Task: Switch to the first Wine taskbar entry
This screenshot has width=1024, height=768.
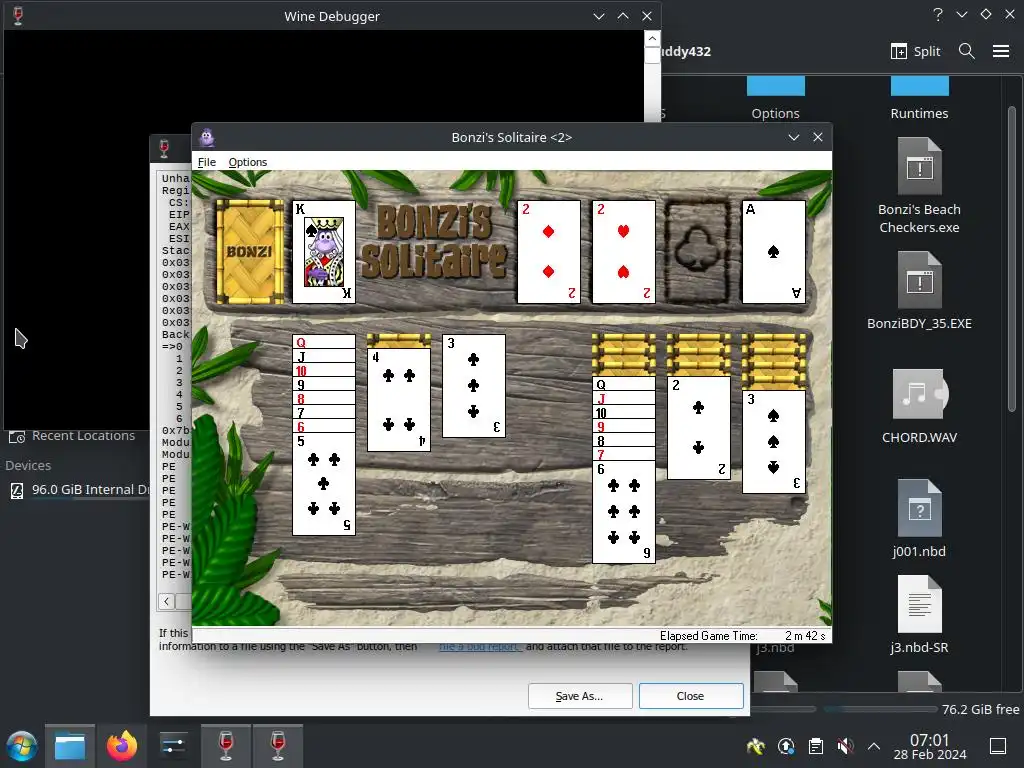Action: (226, 746)
